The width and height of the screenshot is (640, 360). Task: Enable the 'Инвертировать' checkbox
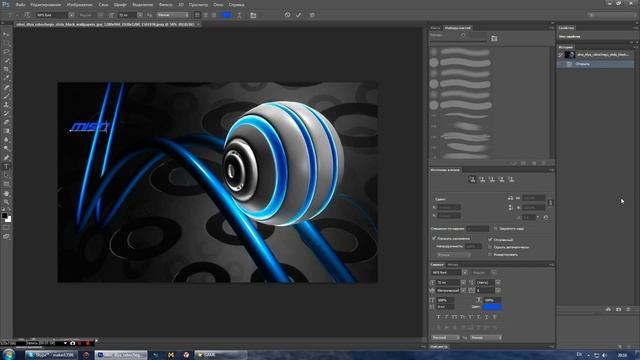click(x=490, y=254)
